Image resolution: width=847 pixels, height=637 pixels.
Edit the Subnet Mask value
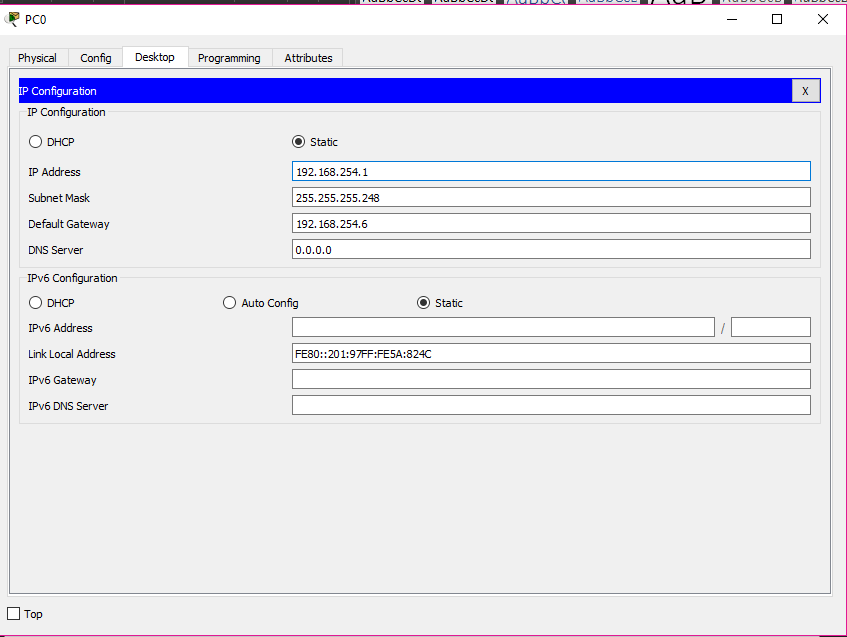pos(550,197)
